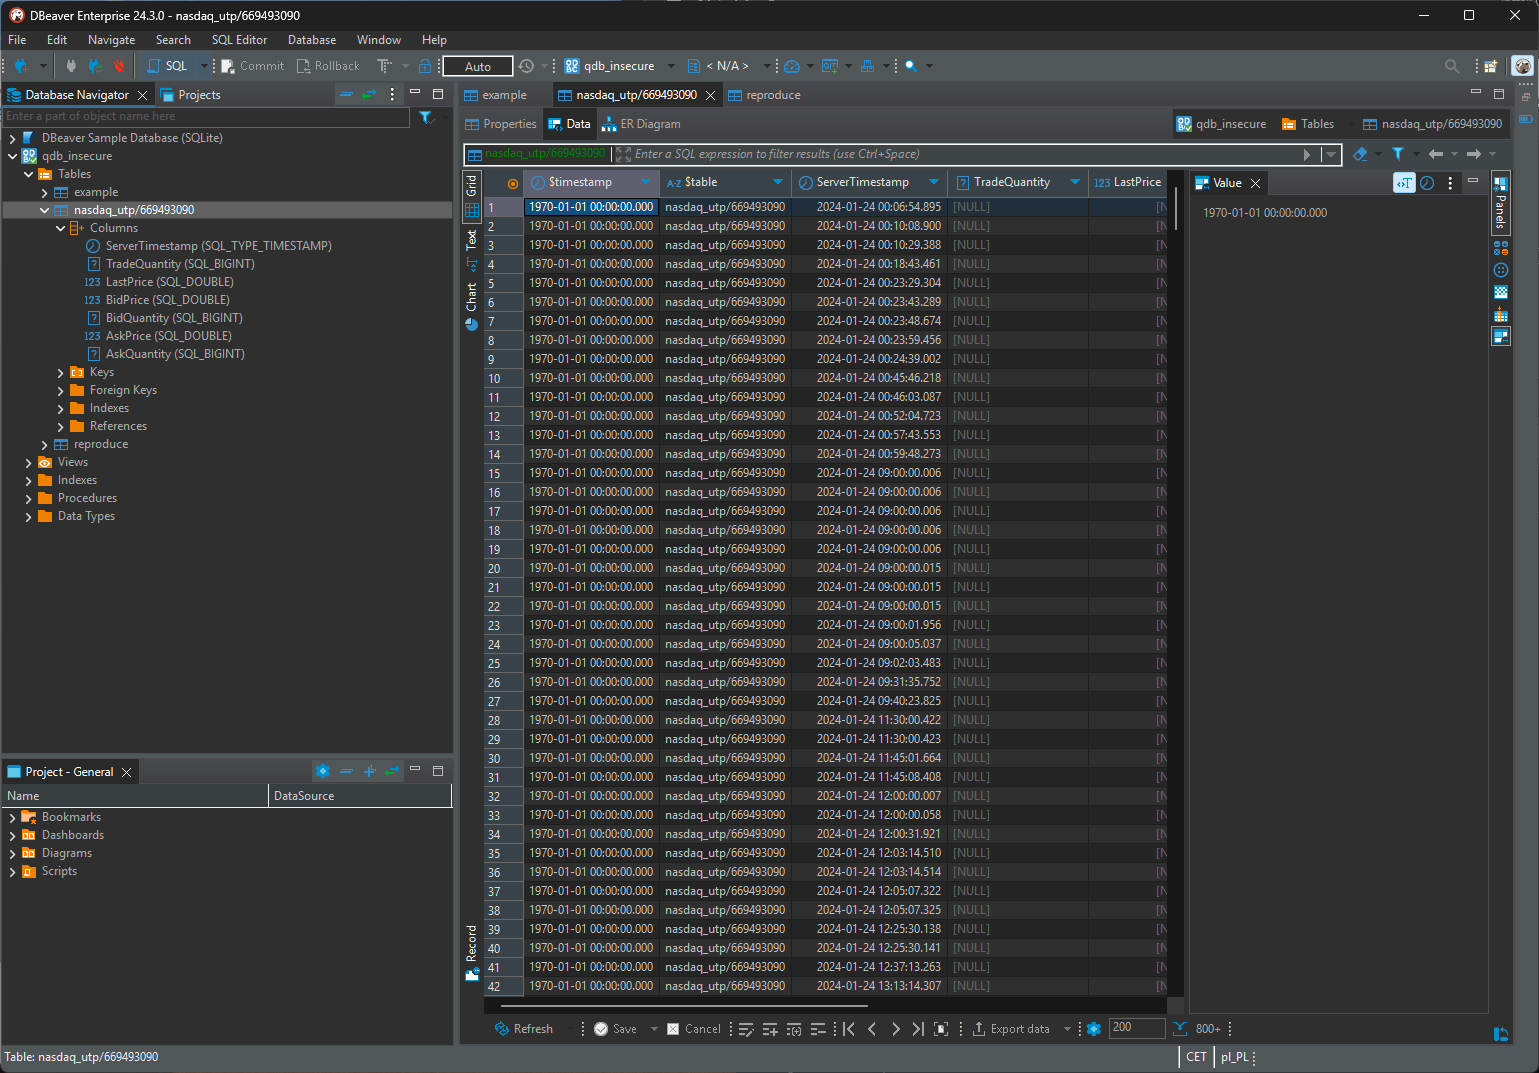1539x1073 pixels.
Task: Go to first row icon
Action: coord(849,1029)
